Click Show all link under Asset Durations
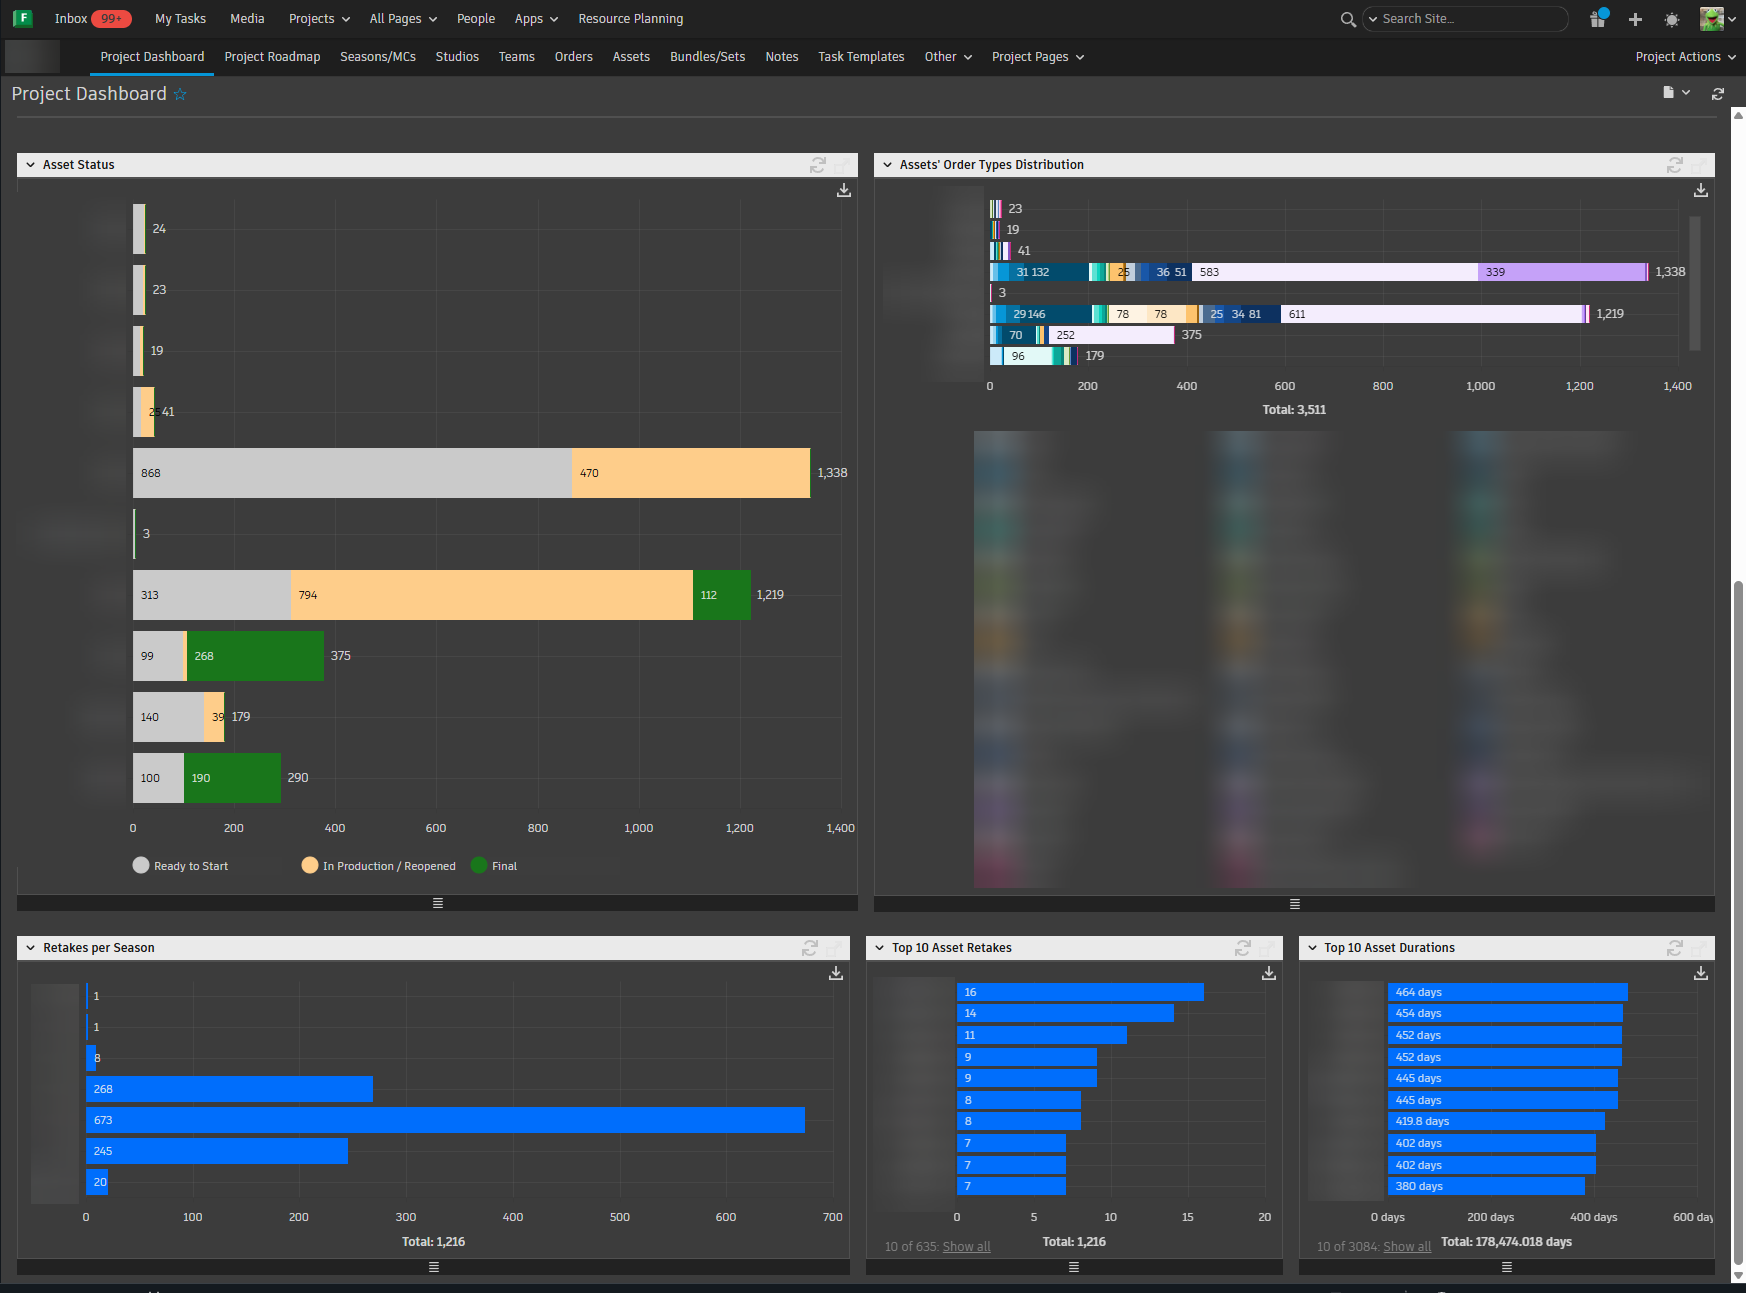Image resolution: width=1746 pixels, height=1293 pixels. tap(1406, 1247)
